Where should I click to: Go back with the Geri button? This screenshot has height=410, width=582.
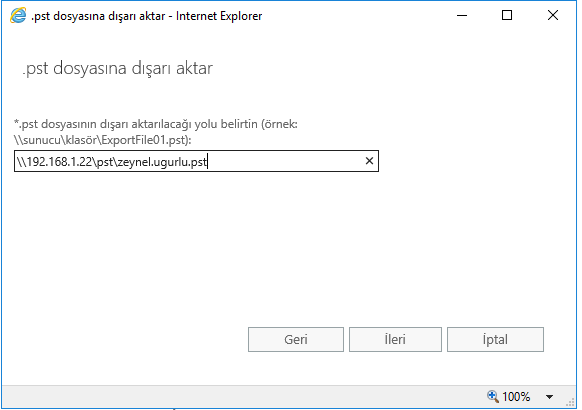pyautogui.click(x=296, y=340)
